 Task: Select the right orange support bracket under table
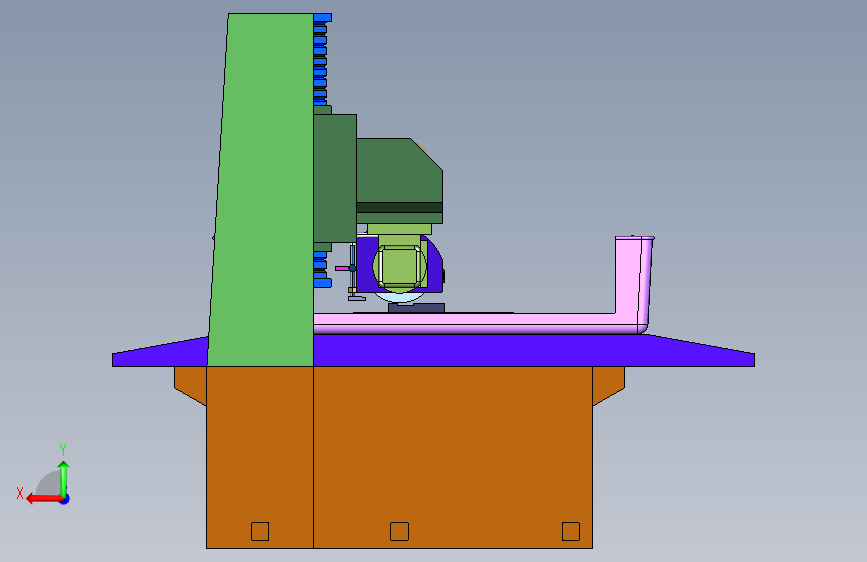(x=608, y=384)
